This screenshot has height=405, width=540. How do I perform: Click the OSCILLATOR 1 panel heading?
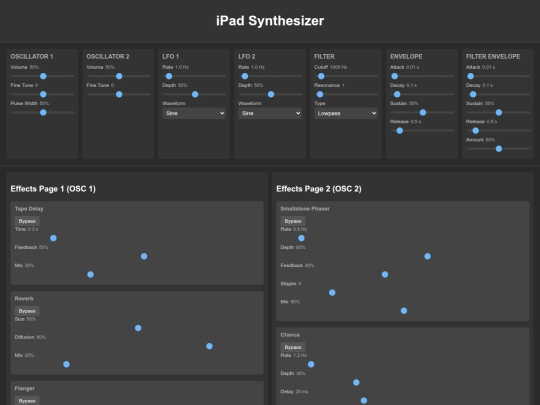[32, 56]
